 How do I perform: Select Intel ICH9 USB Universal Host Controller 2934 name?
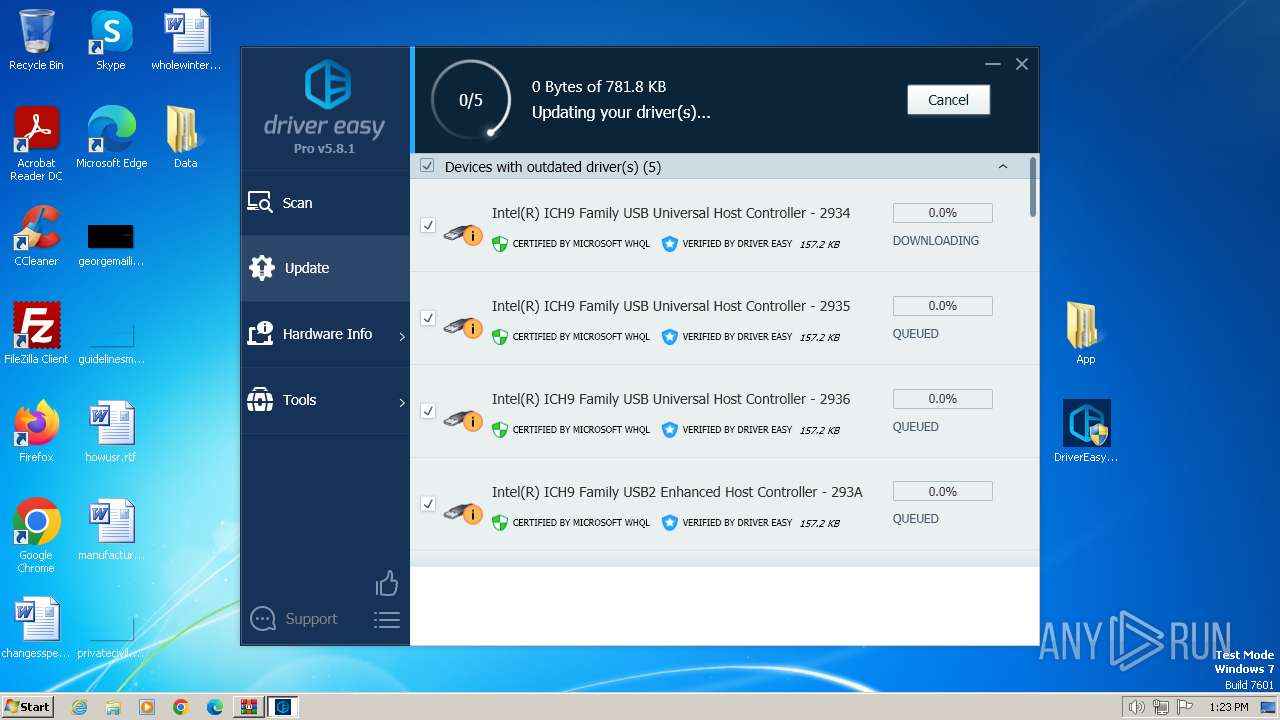pyautogui.click(x=671, y=213)
